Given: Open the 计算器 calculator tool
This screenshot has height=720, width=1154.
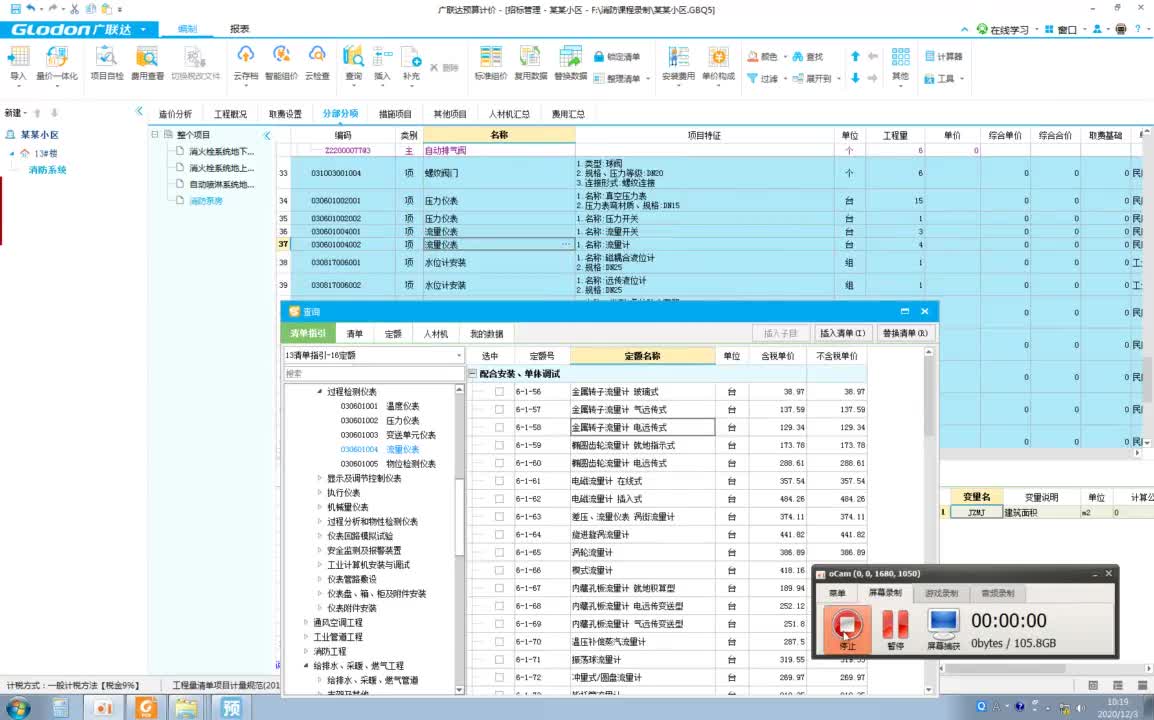Looking at the screenshot, I should 943,57.
